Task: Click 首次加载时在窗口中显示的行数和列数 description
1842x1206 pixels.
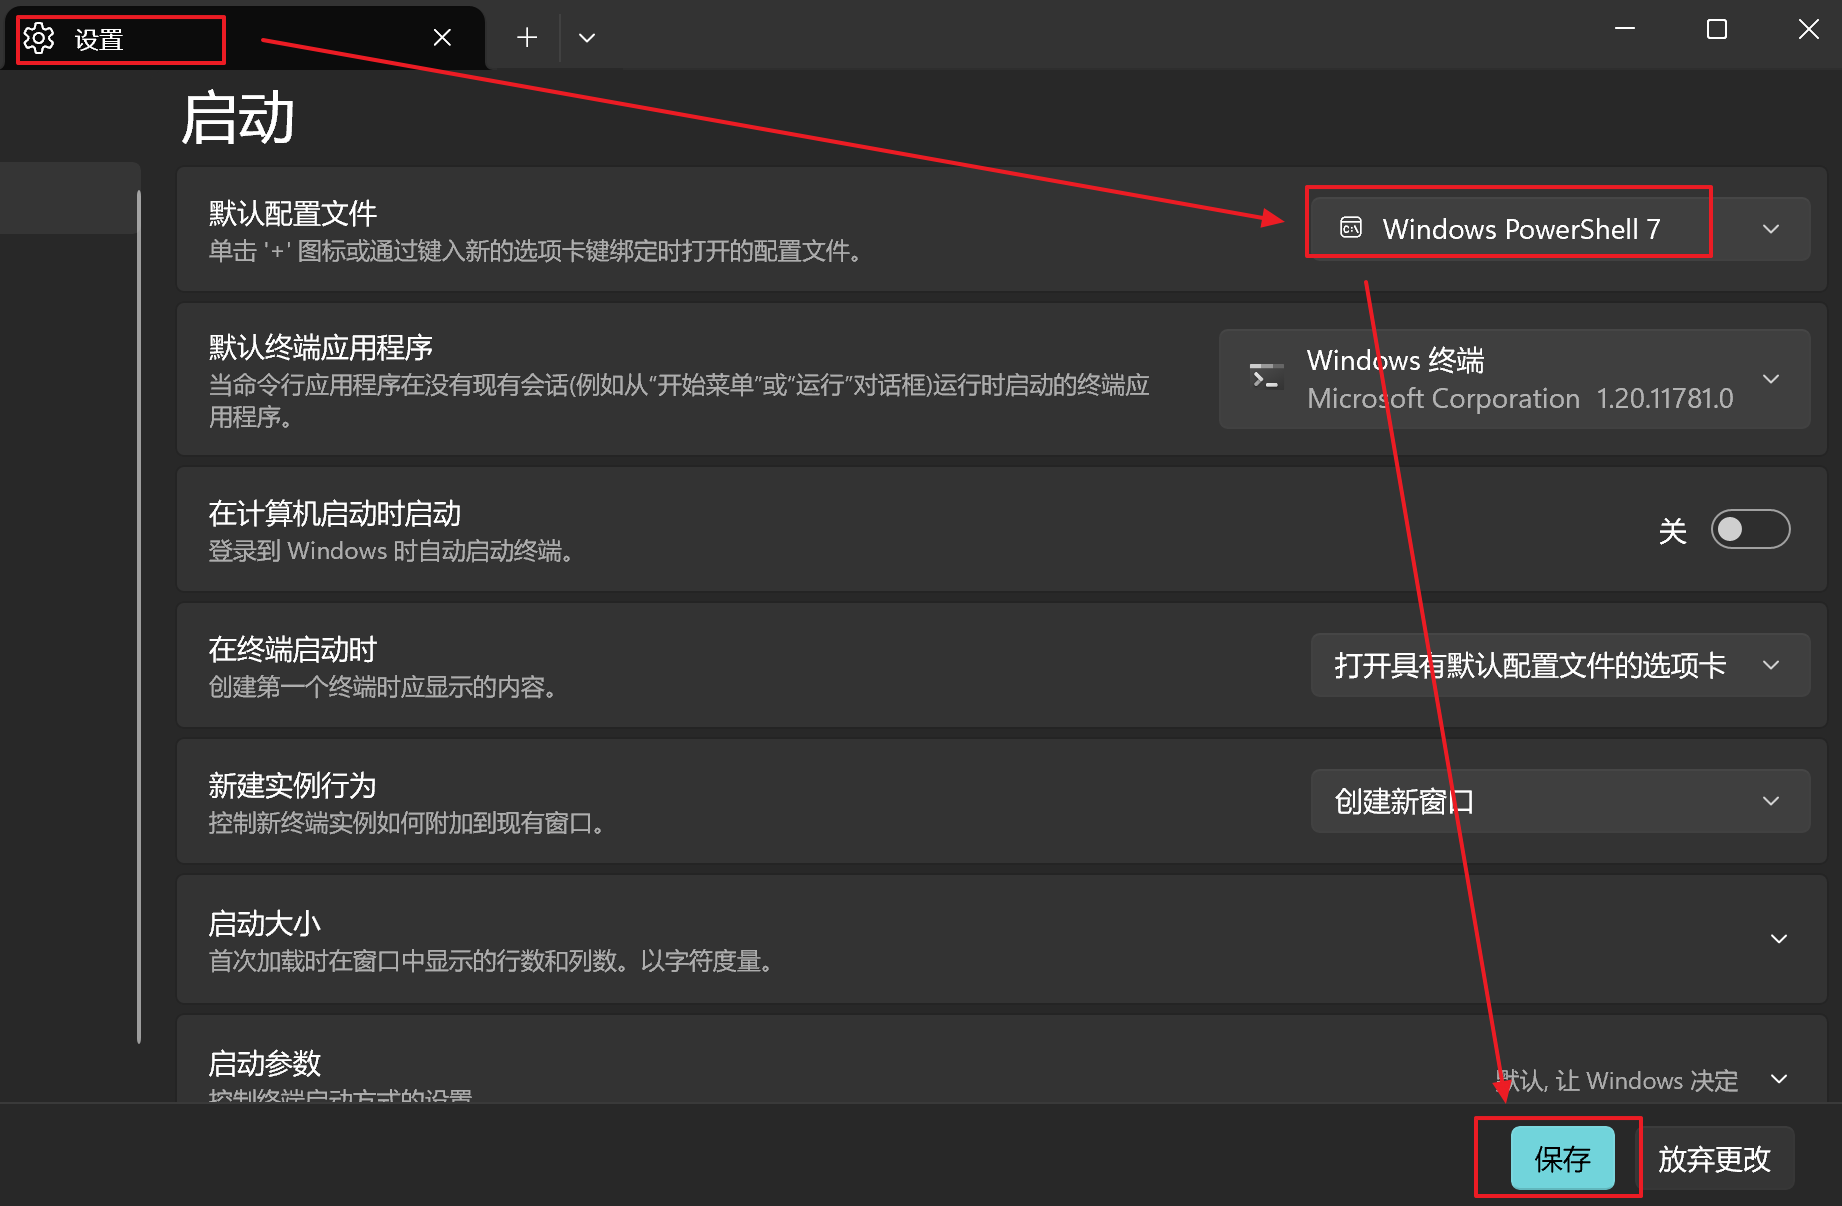Action: point(491,961)
